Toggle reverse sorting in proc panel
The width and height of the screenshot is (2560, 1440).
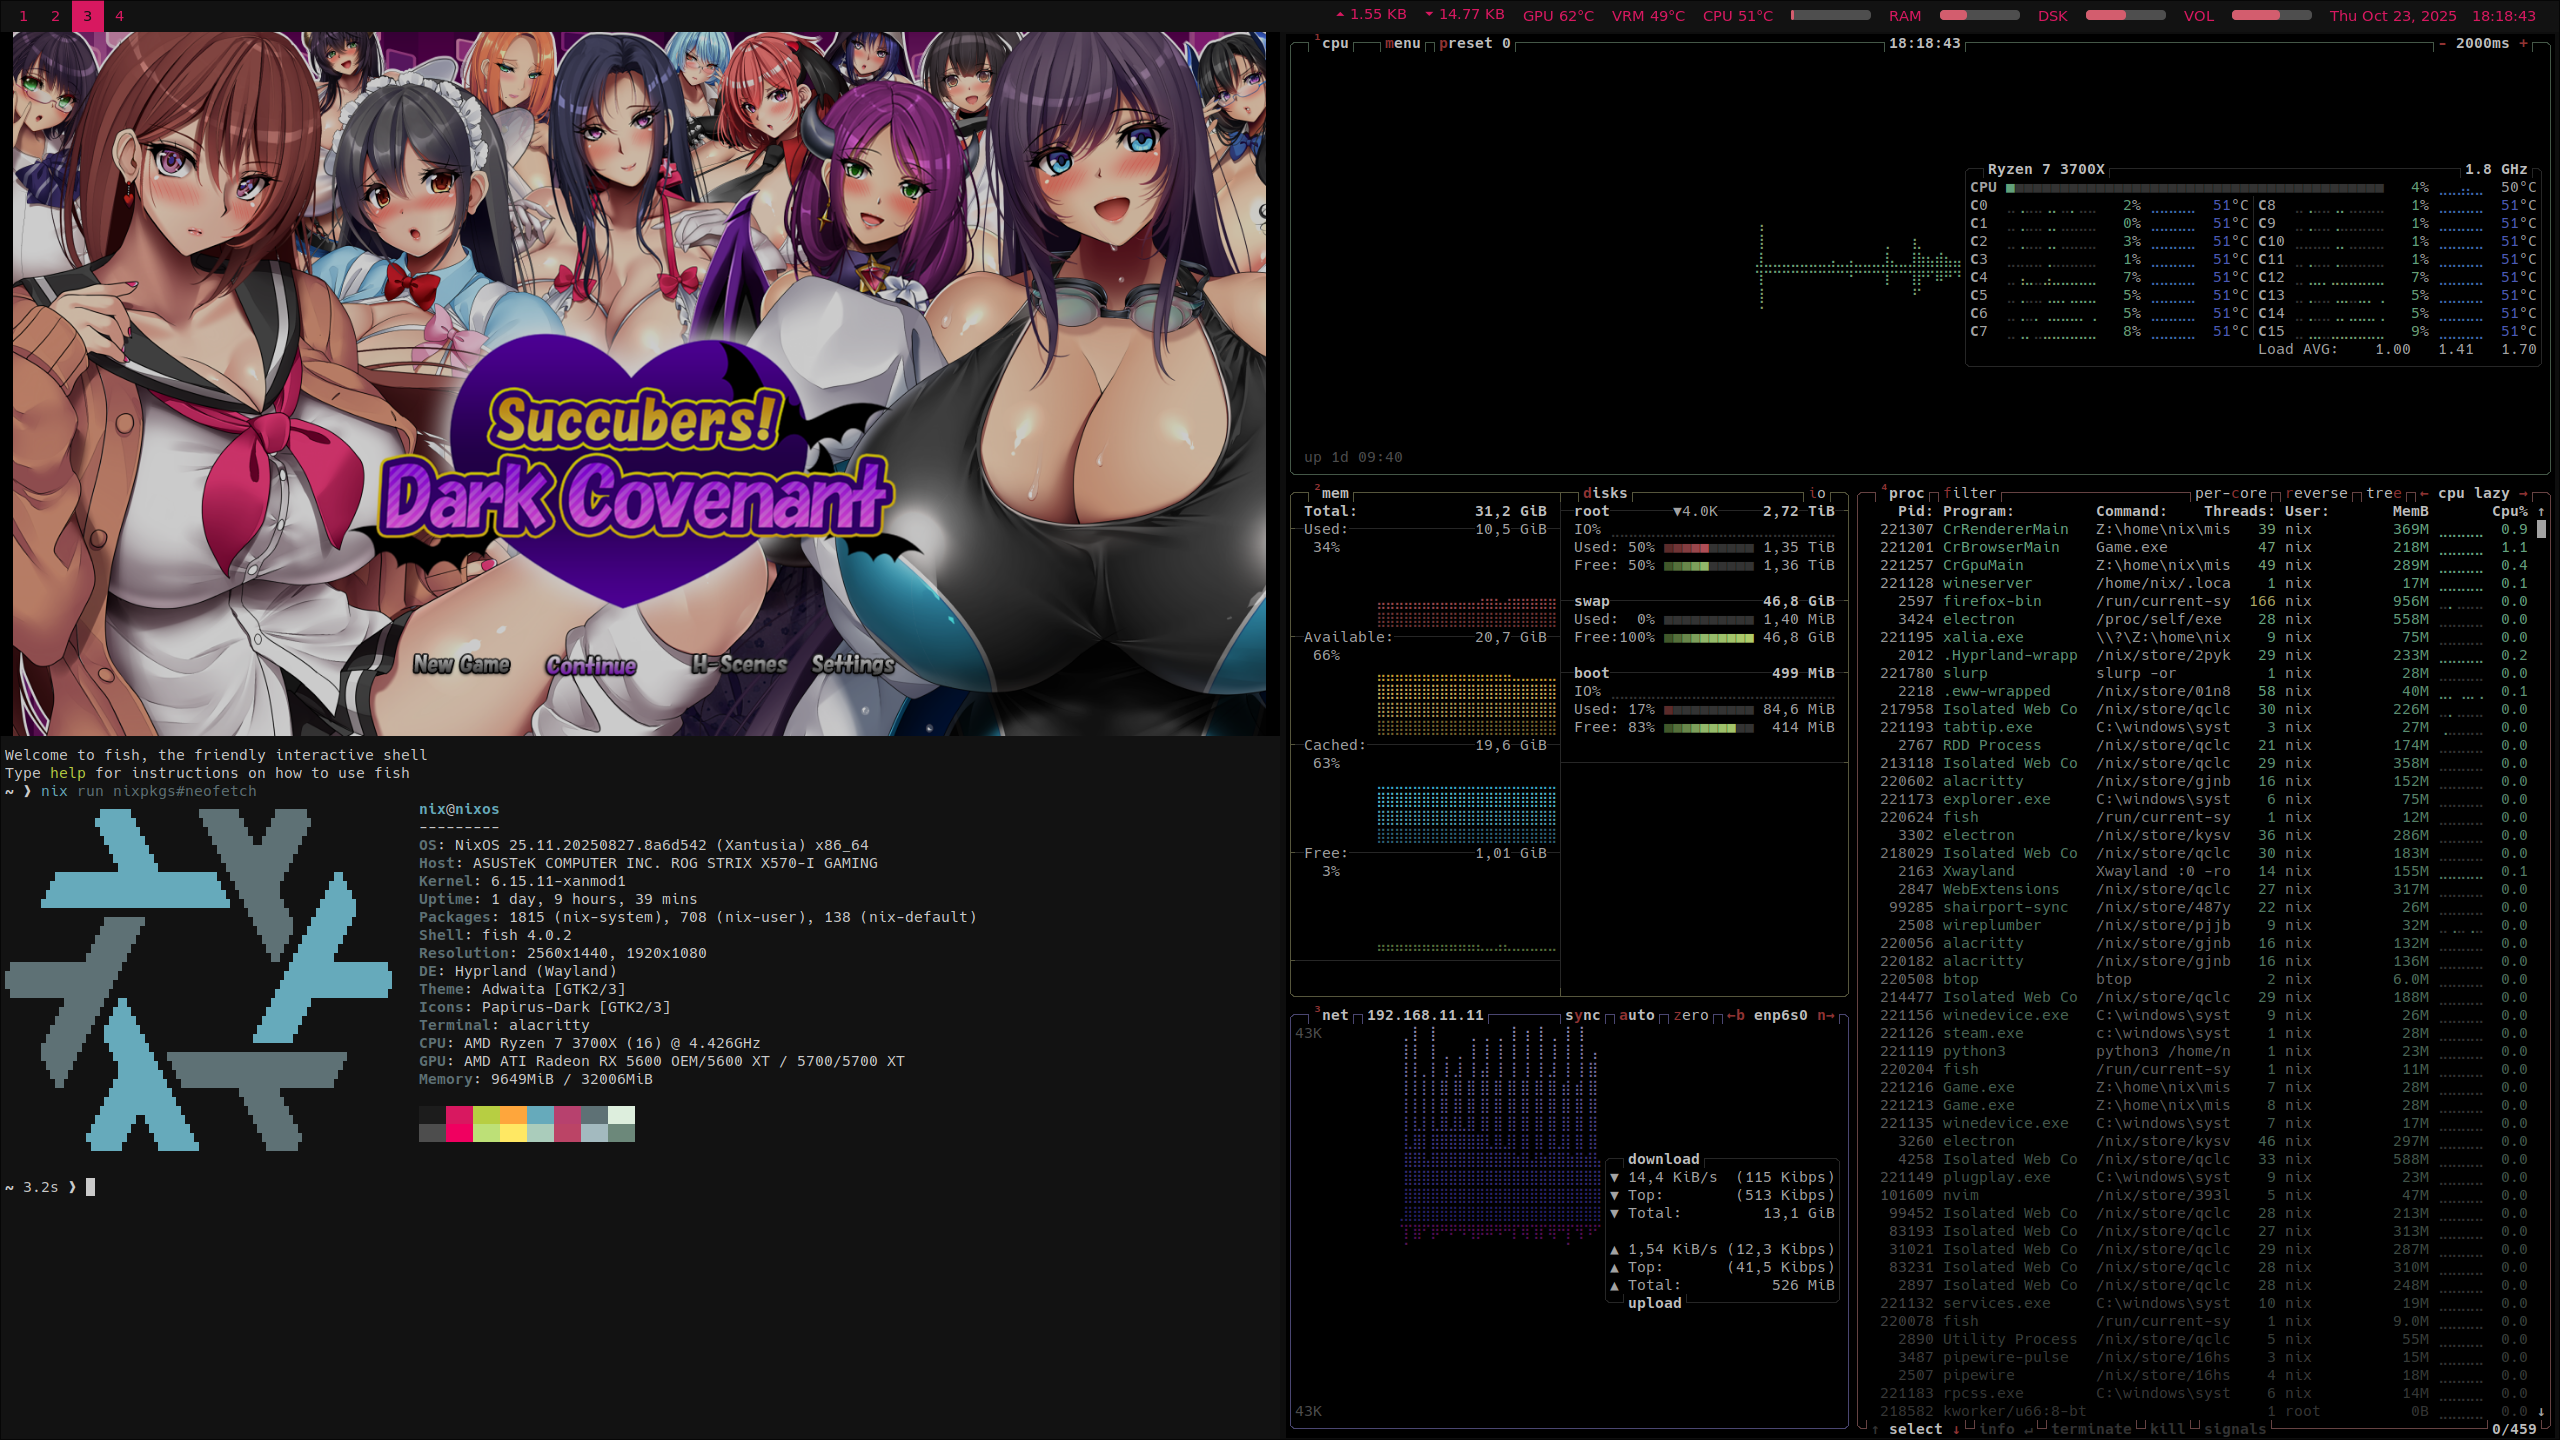pyautogui.click(x=2315, y=493)
